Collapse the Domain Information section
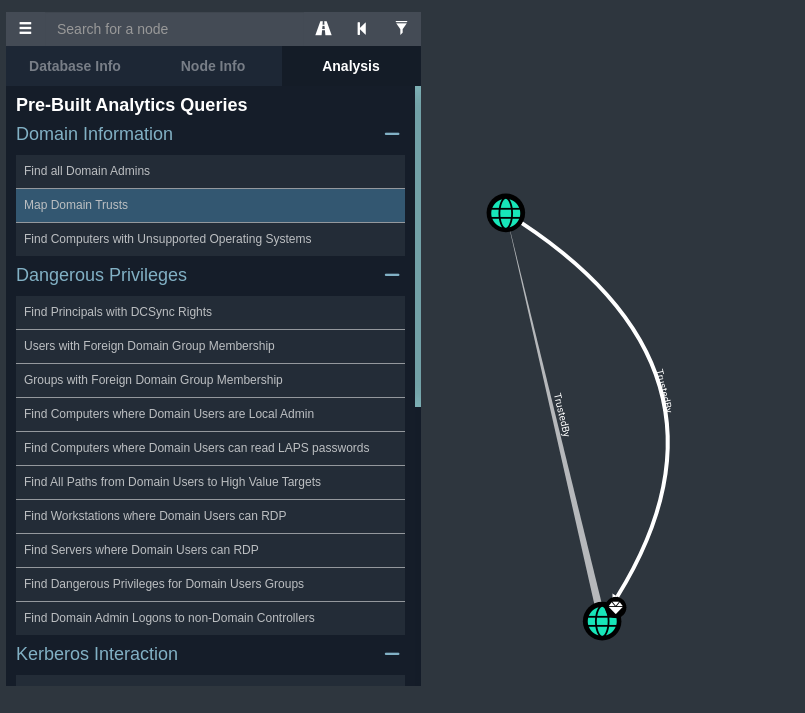805x713 pixels. click(392, 134)
